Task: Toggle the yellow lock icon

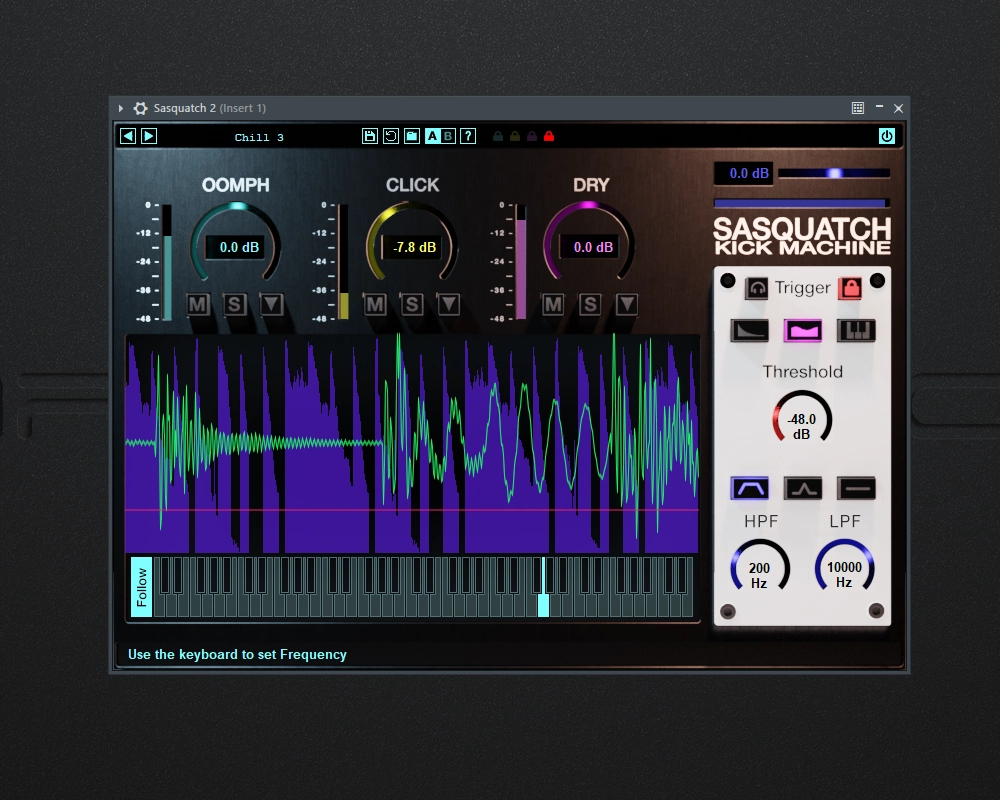Action: coord(515,136)
